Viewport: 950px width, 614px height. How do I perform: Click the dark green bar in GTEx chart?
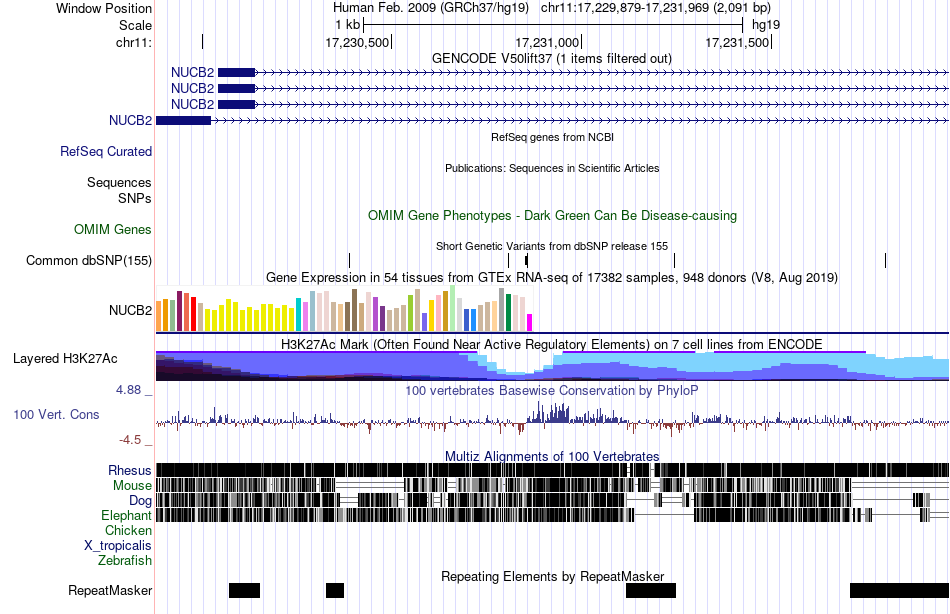[509, 313]
